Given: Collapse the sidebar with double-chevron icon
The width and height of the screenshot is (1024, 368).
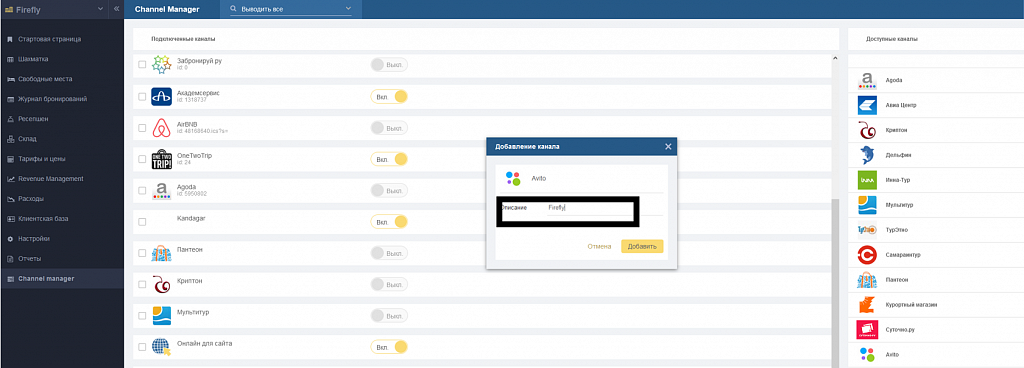Looking at the screenshot, I should click(116, 9).
